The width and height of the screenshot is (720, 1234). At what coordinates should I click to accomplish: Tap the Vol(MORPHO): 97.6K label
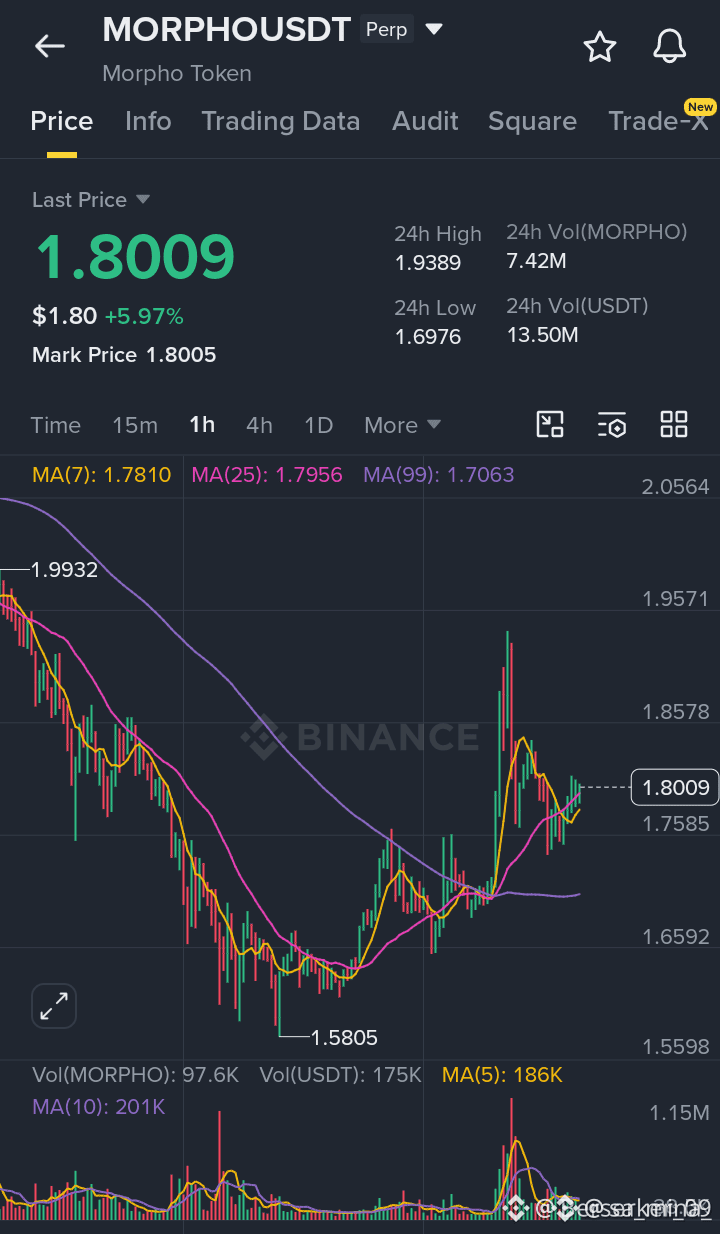click(135, 1075)
